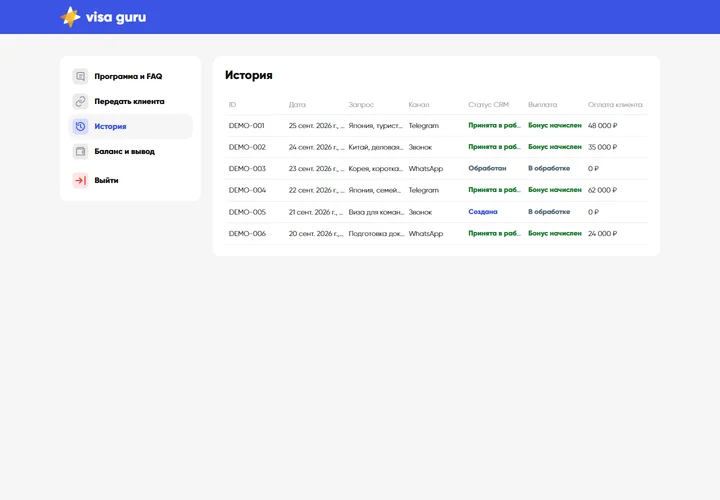This screenshot has height=500, width=720.
Task: Click the Дата column header
Action: pos(297,105)
